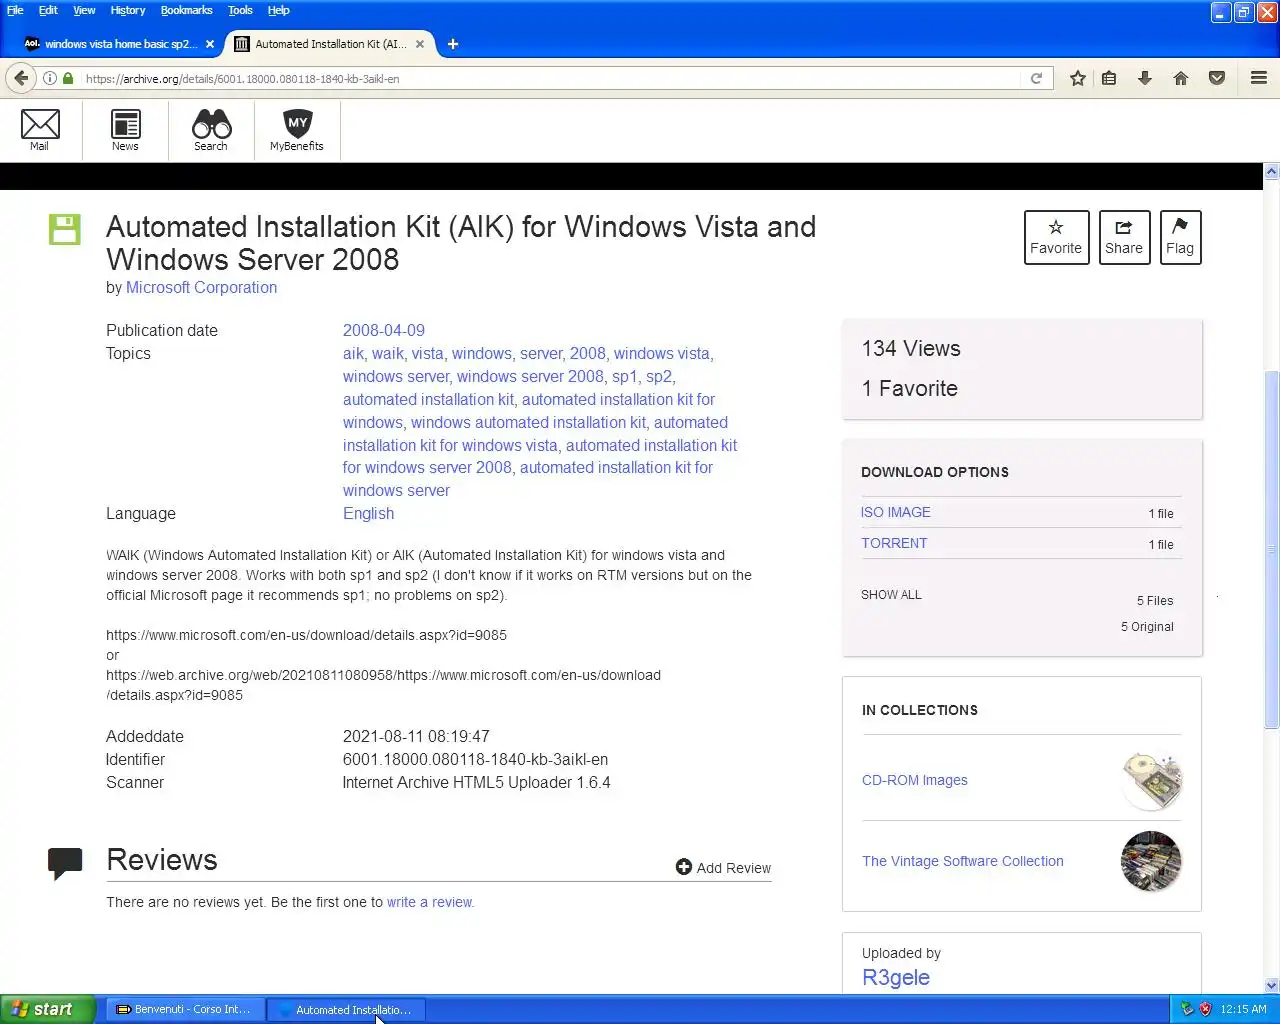1280x1024 pixels.
Task: Open the History menu
Action: pyautogui.click(x=128, y=10)
